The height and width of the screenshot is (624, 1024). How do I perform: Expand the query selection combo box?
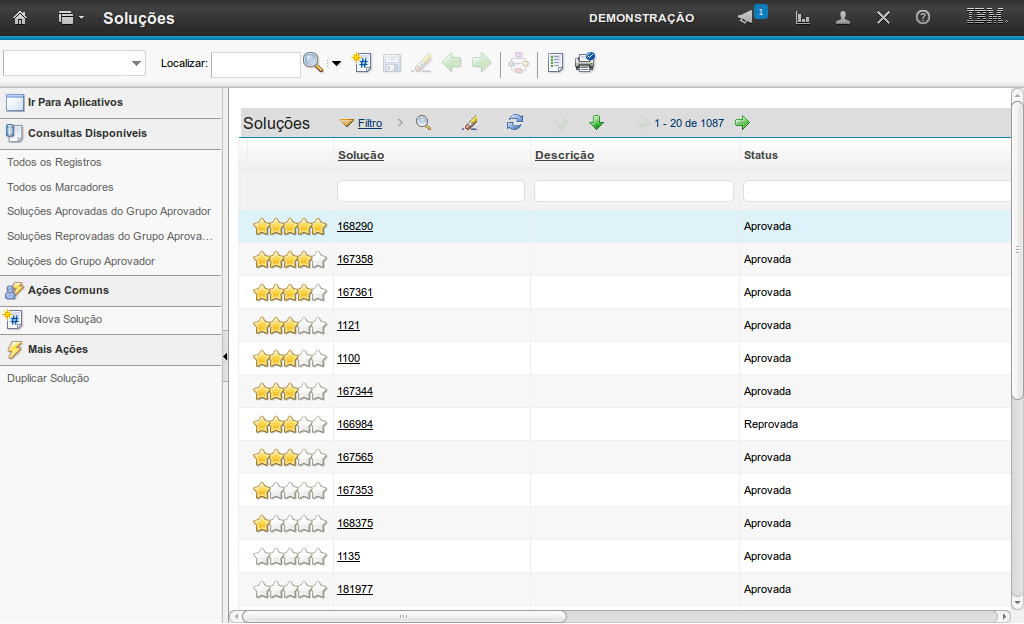coord(136,64)
